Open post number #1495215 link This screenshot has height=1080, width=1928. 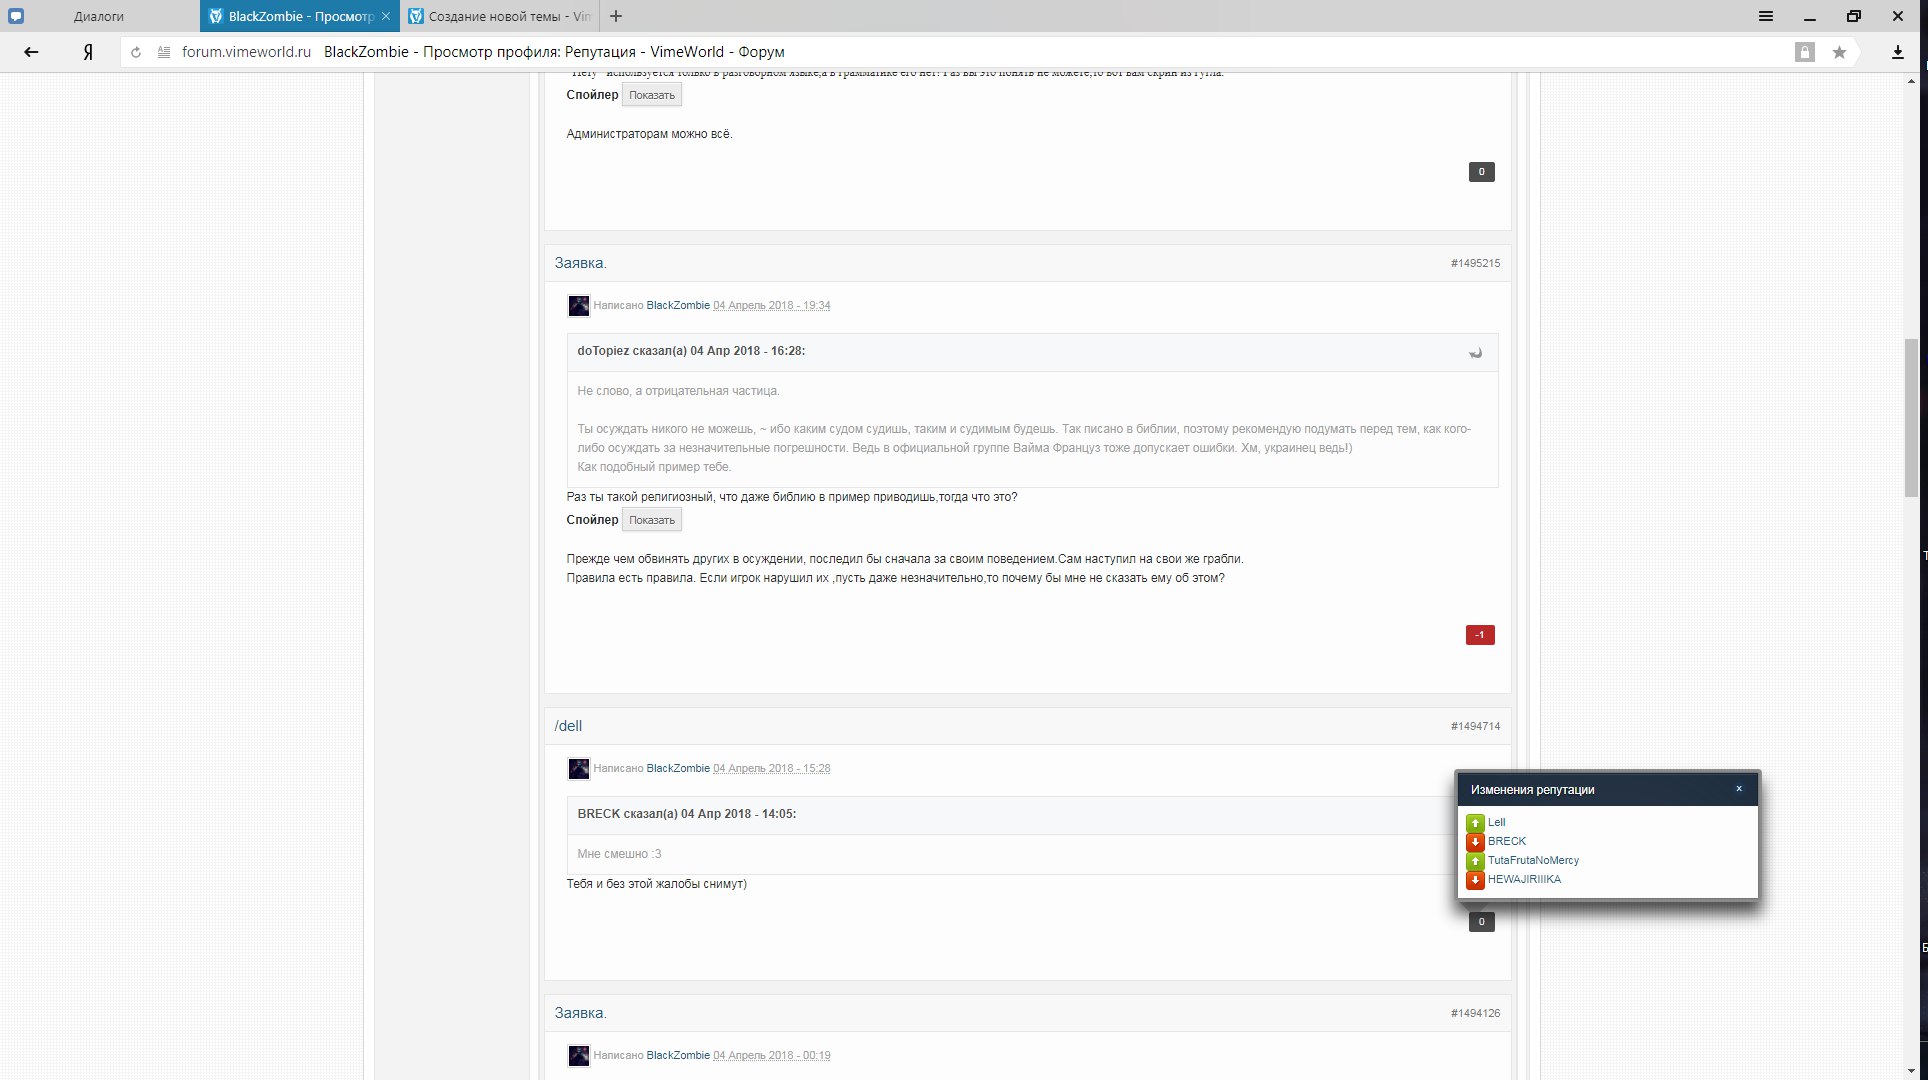pyautogui.click(x=1475, y=263)
